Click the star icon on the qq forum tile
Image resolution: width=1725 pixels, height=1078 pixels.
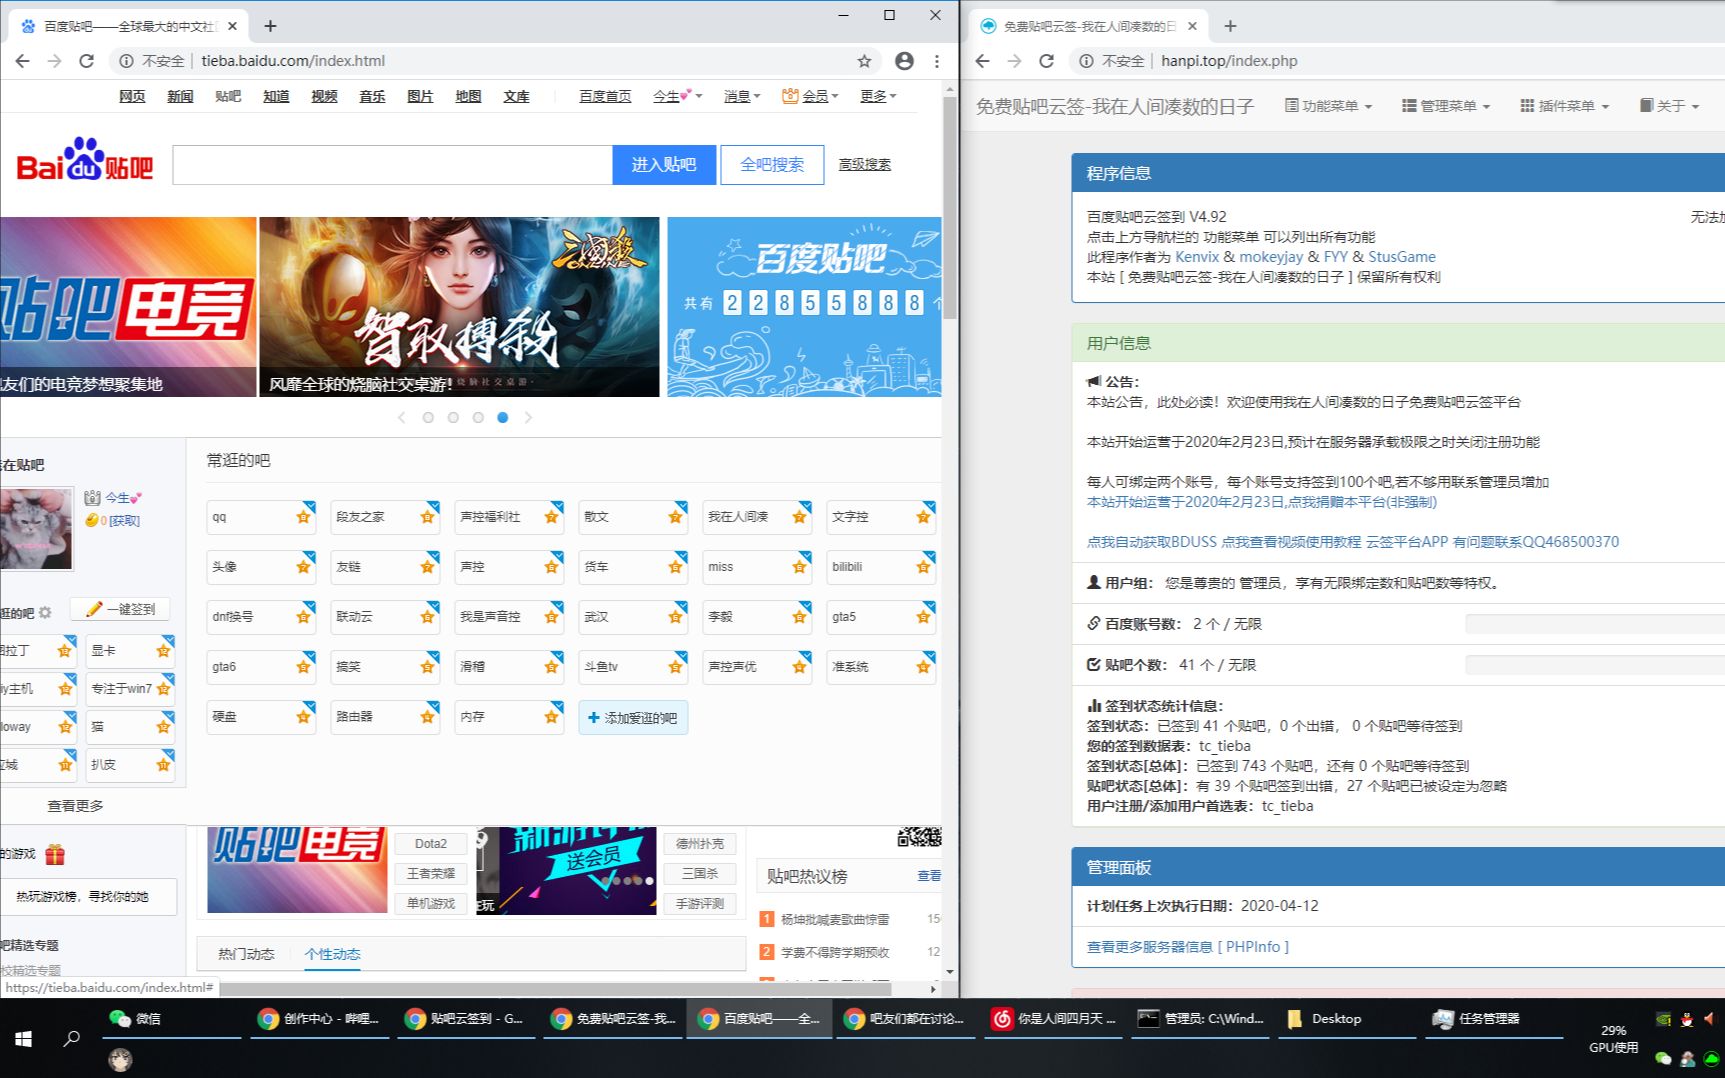point(303,517)
